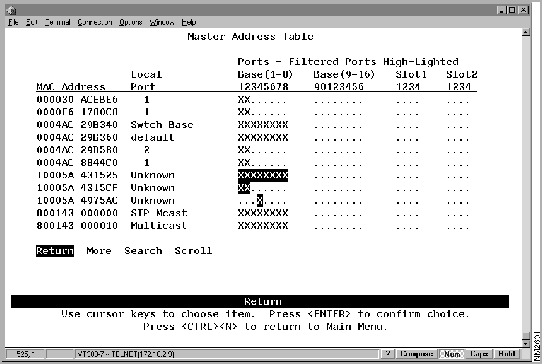This screenshot has width=542, height=364.
Task: Click the STP Mcast local port entry
Action: click(x=159, y=213)
